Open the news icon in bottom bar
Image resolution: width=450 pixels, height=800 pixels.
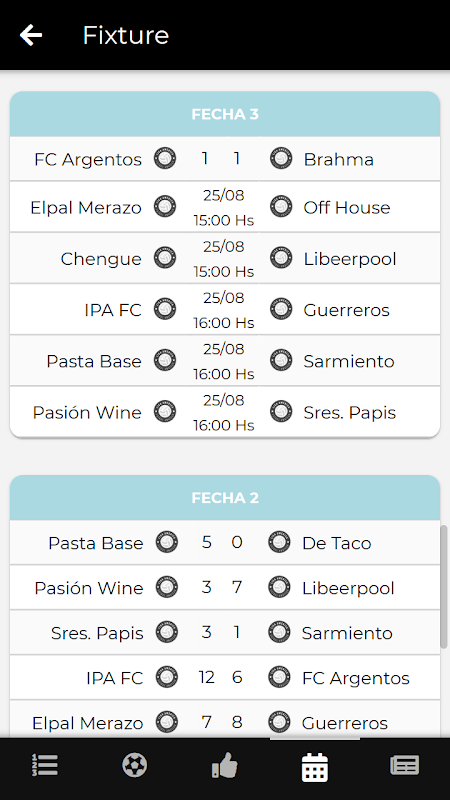pyautogui.click(x=405, y=765)
